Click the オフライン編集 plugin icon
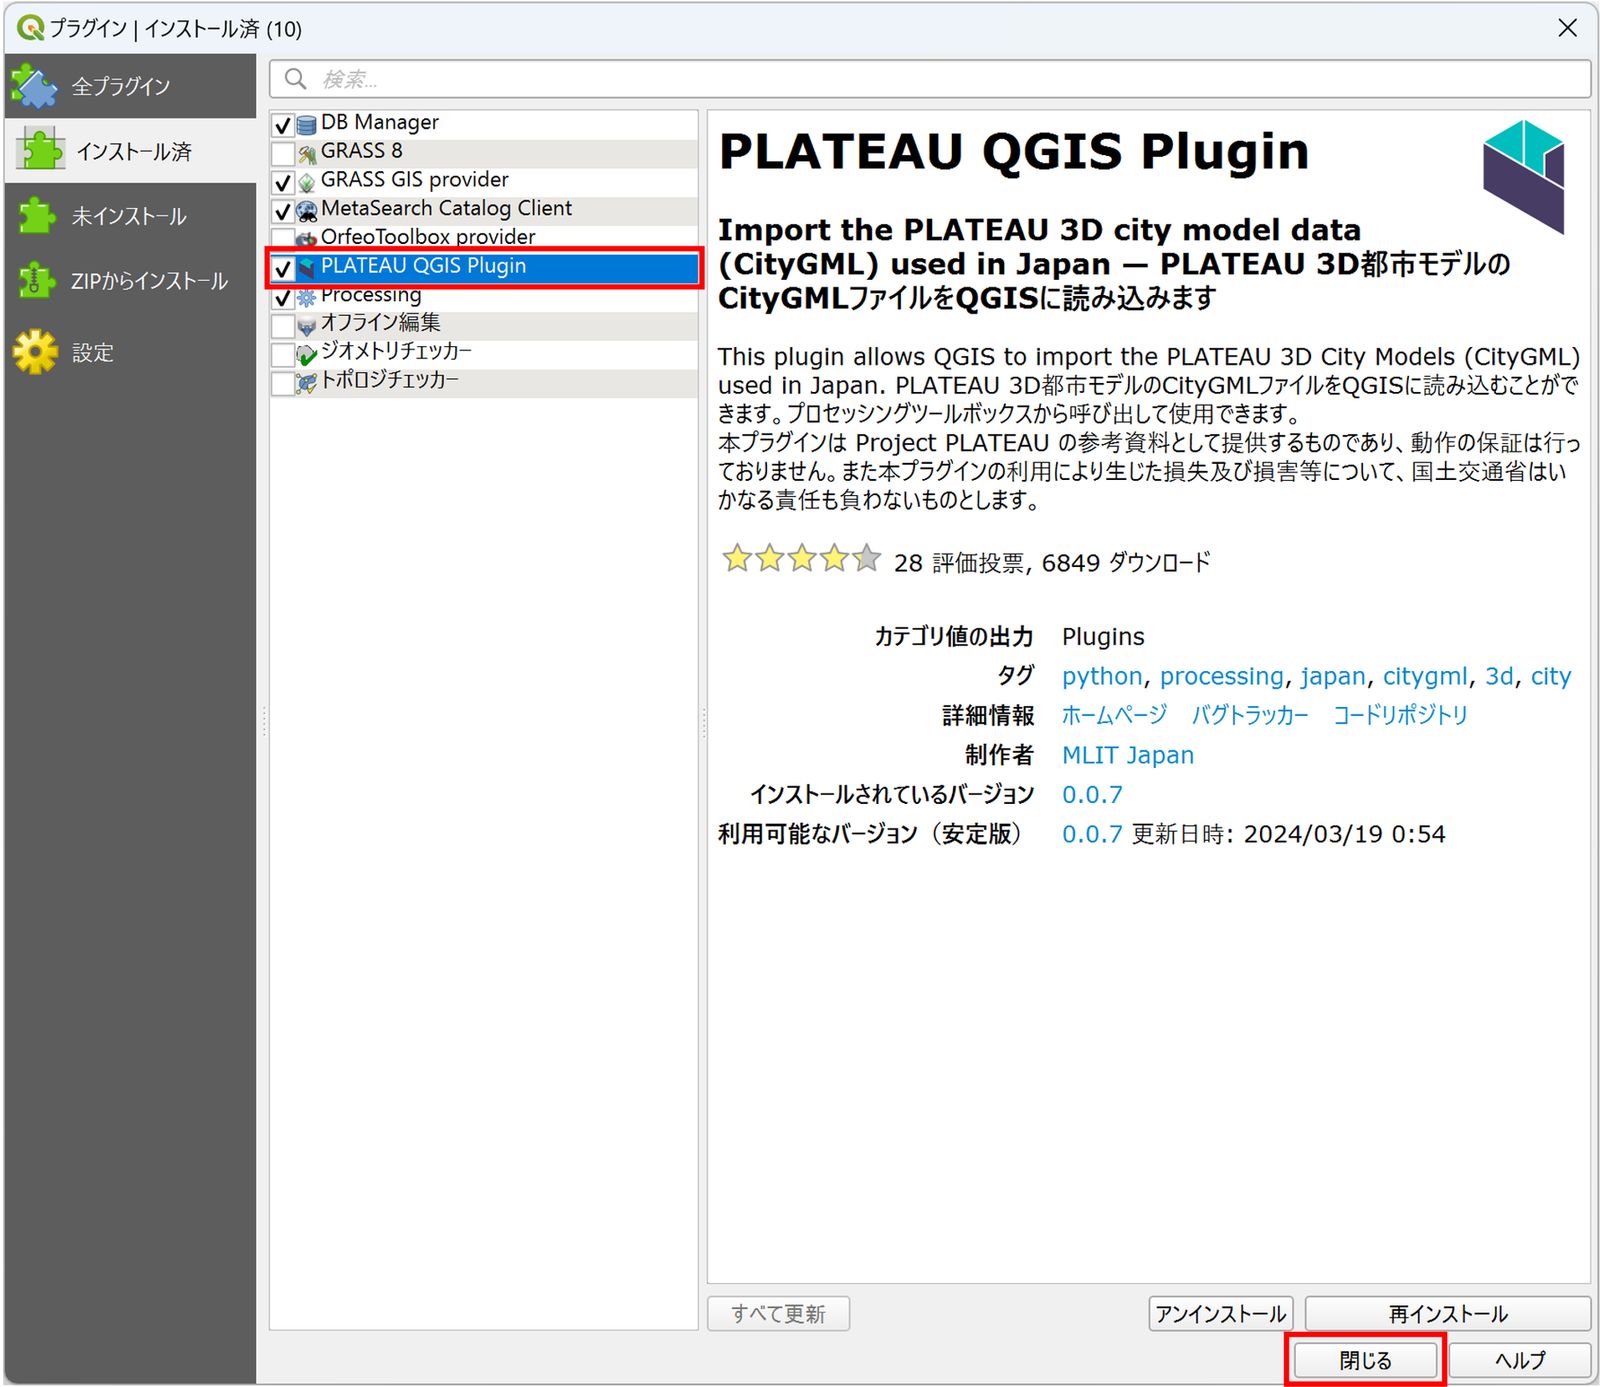This screenshot has height=1387, width=1600. point(307,326)
